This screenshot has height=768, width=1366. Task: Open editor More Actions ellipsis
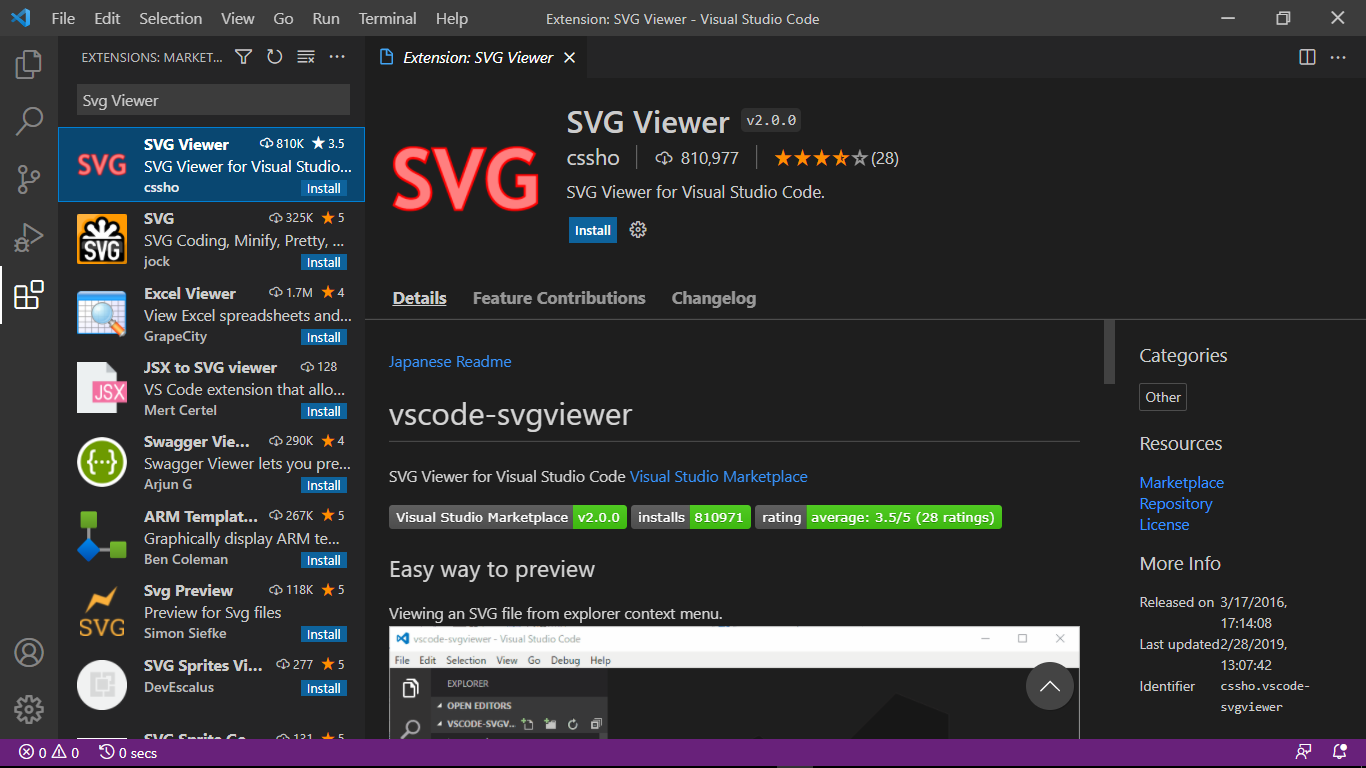point(1338,57)
